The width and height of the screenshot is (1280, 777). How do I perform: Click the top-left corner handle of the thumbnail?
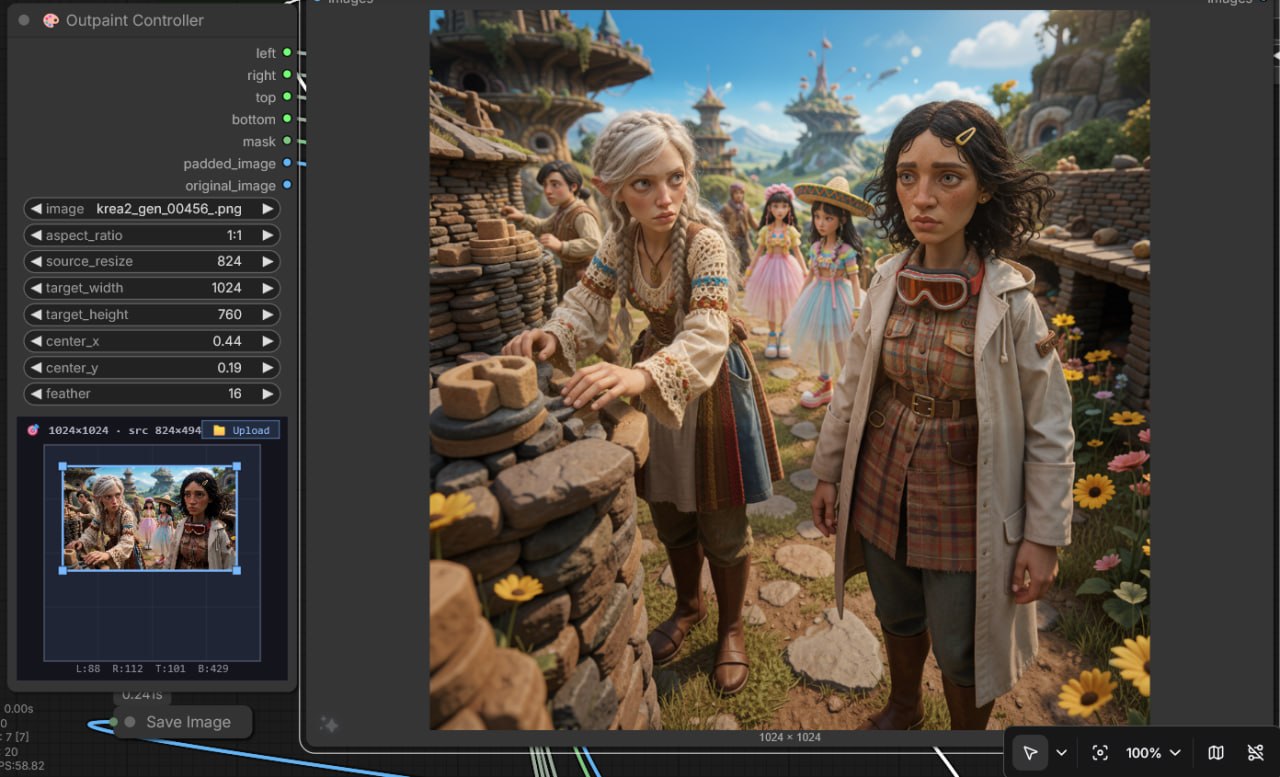63,466
